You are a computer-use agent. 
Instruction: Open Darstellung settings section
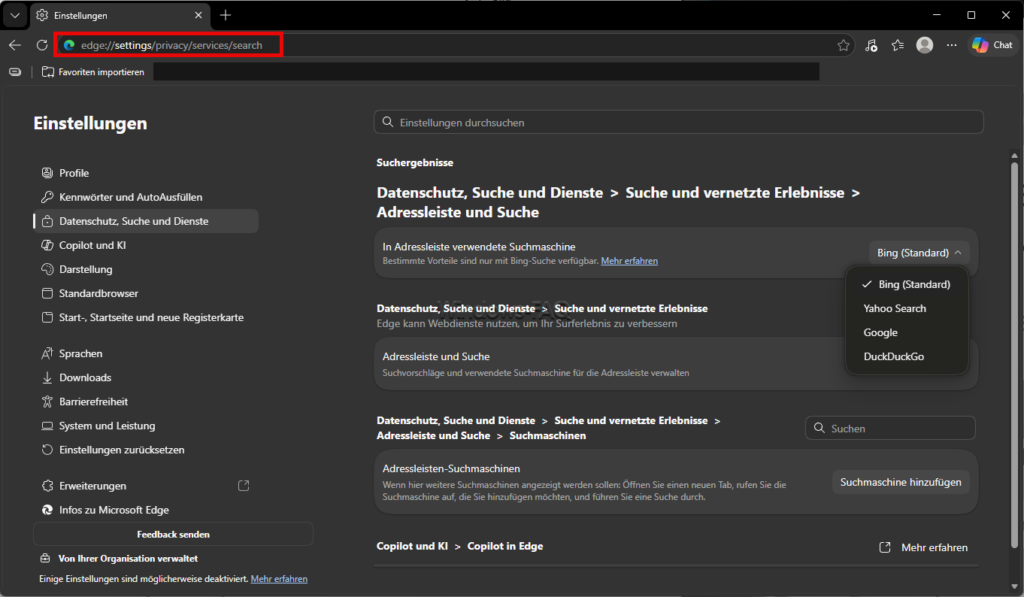point(146,270)
